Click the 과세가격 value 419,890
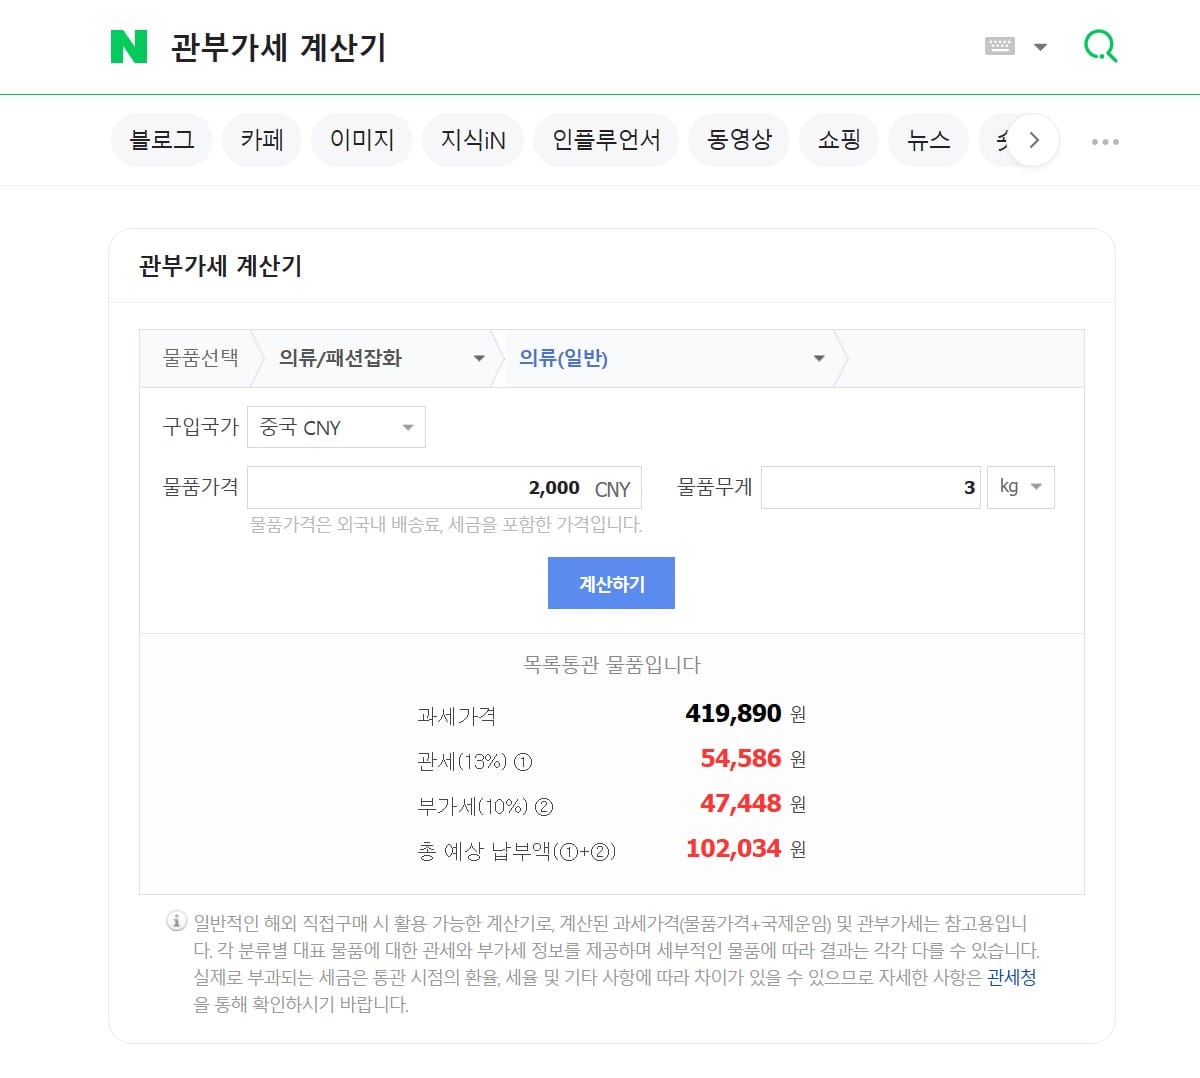This screenshot has height=1078, width=1200. [733, 713]
